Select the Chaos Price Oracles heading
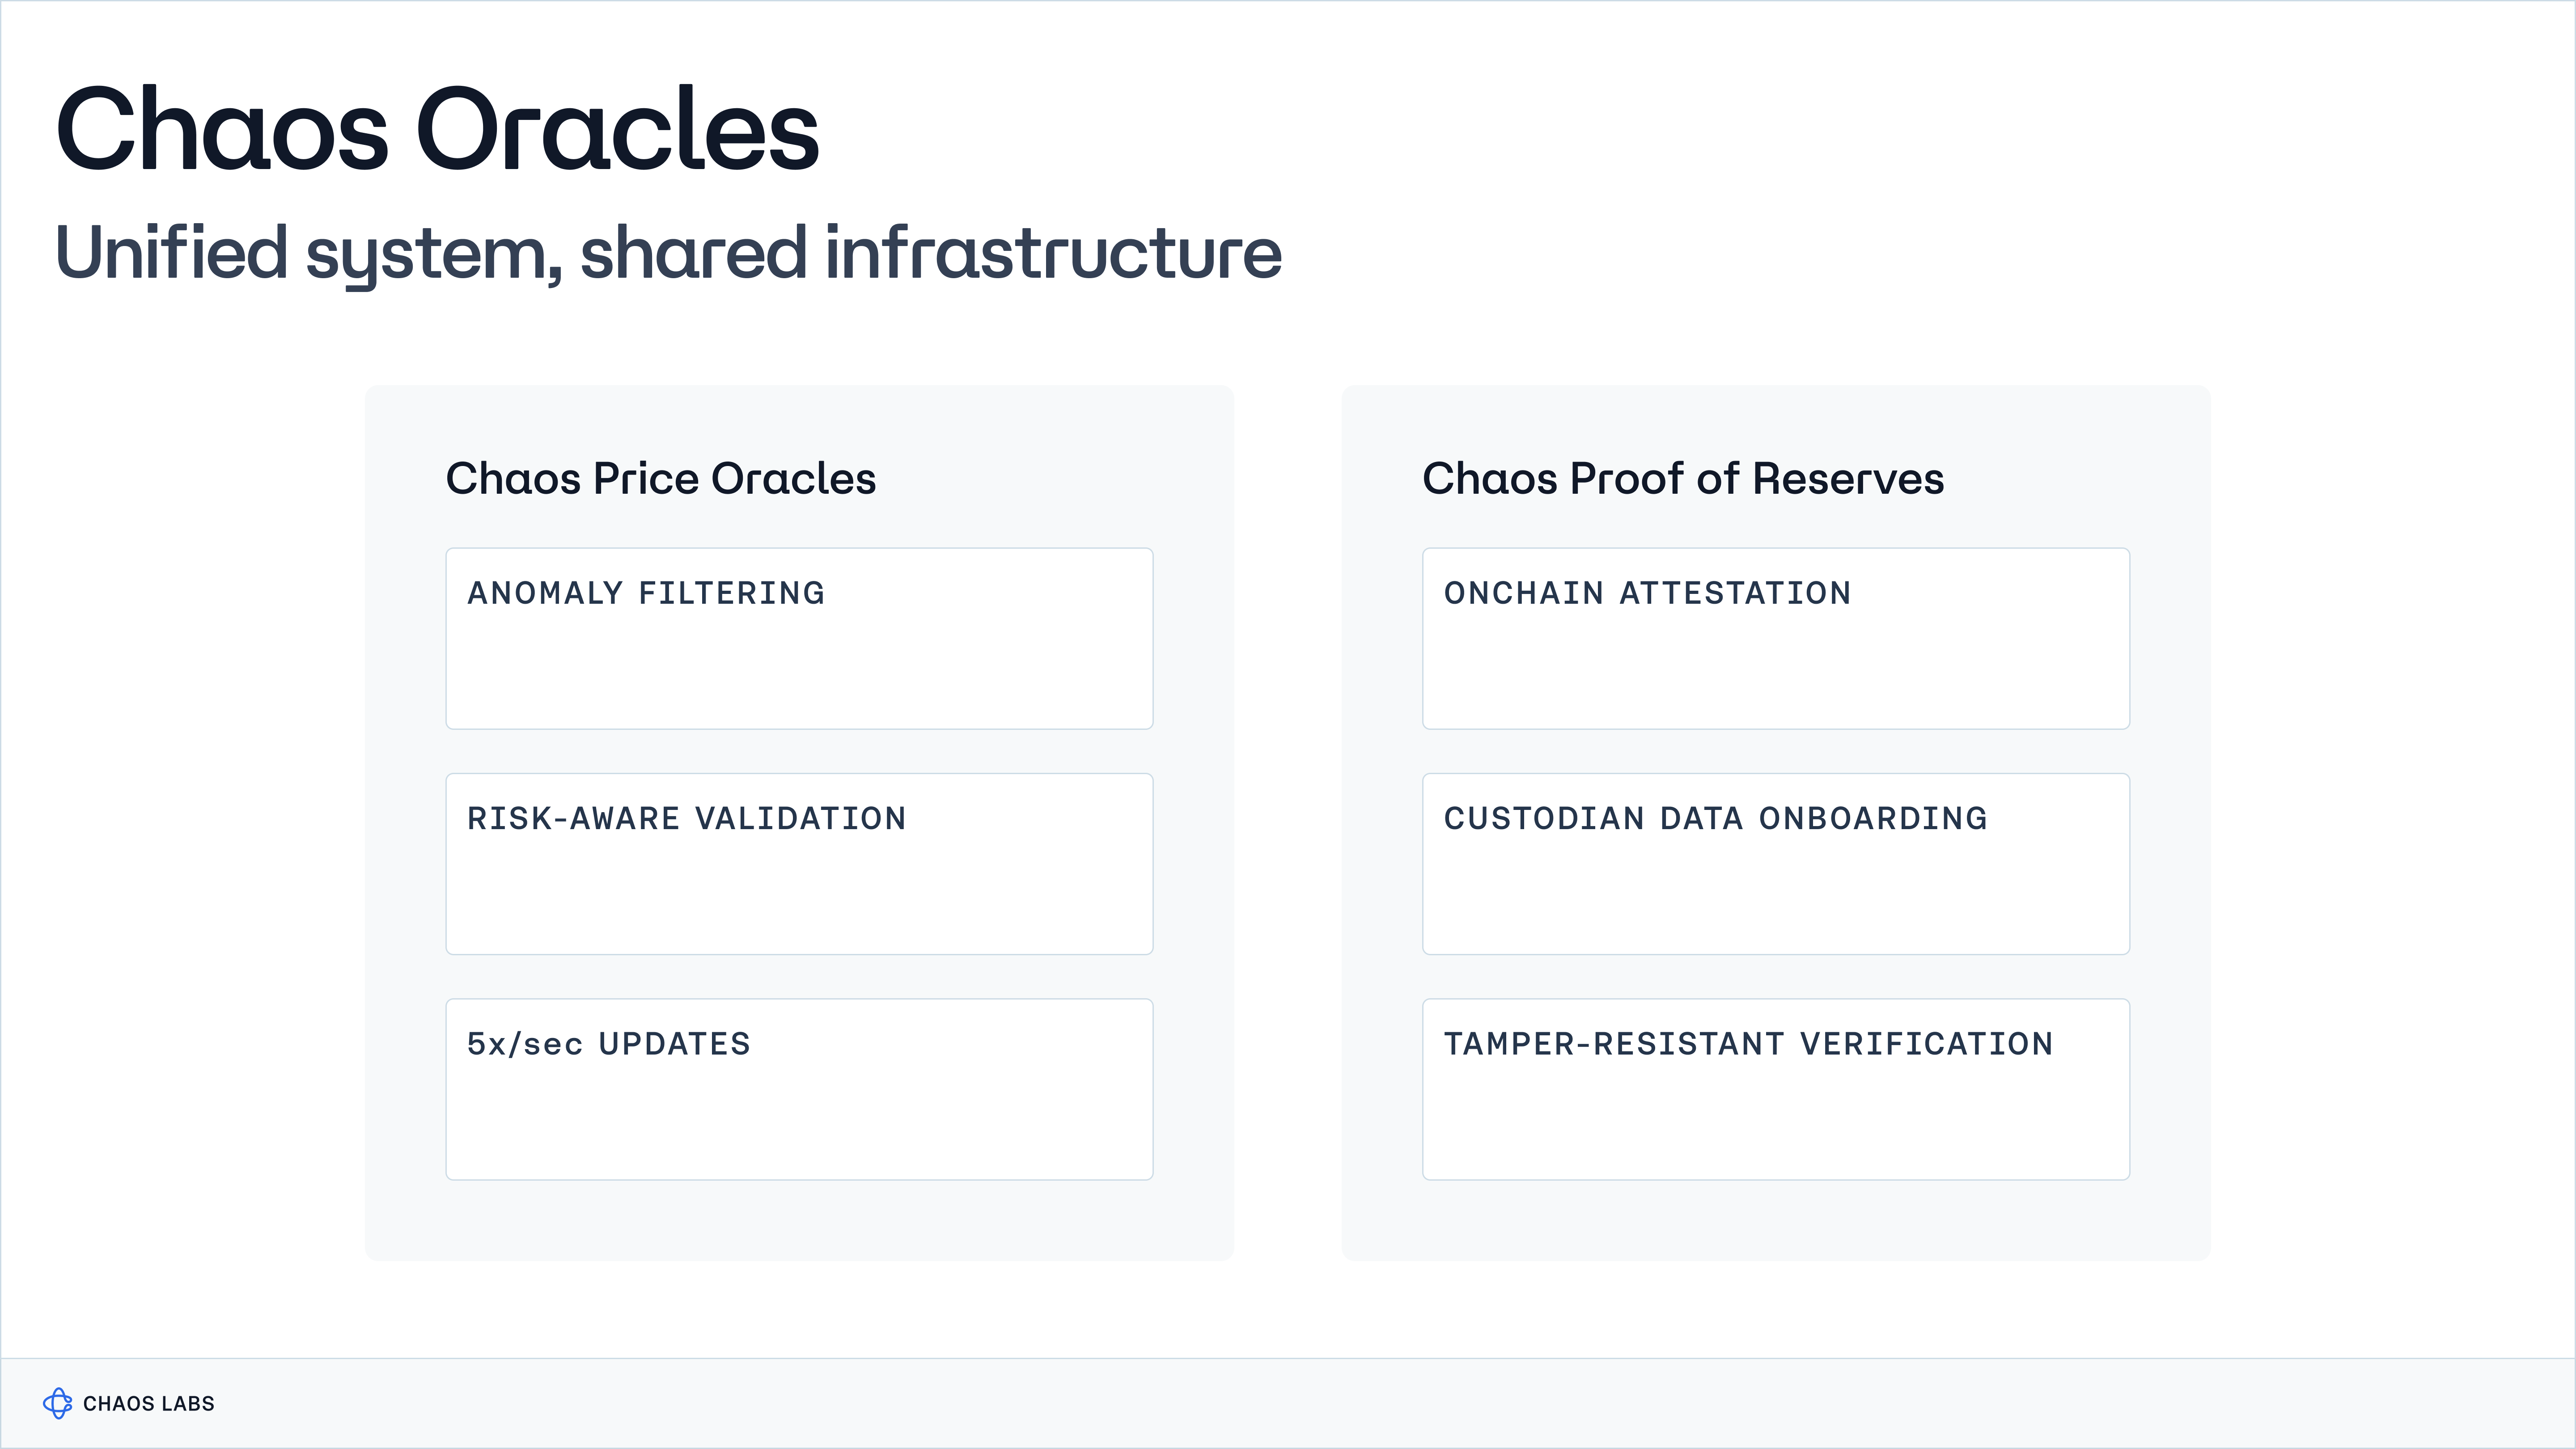The height and width of the screenshot is (1449, 2576). pyautogui.click(x=661, y=479)
